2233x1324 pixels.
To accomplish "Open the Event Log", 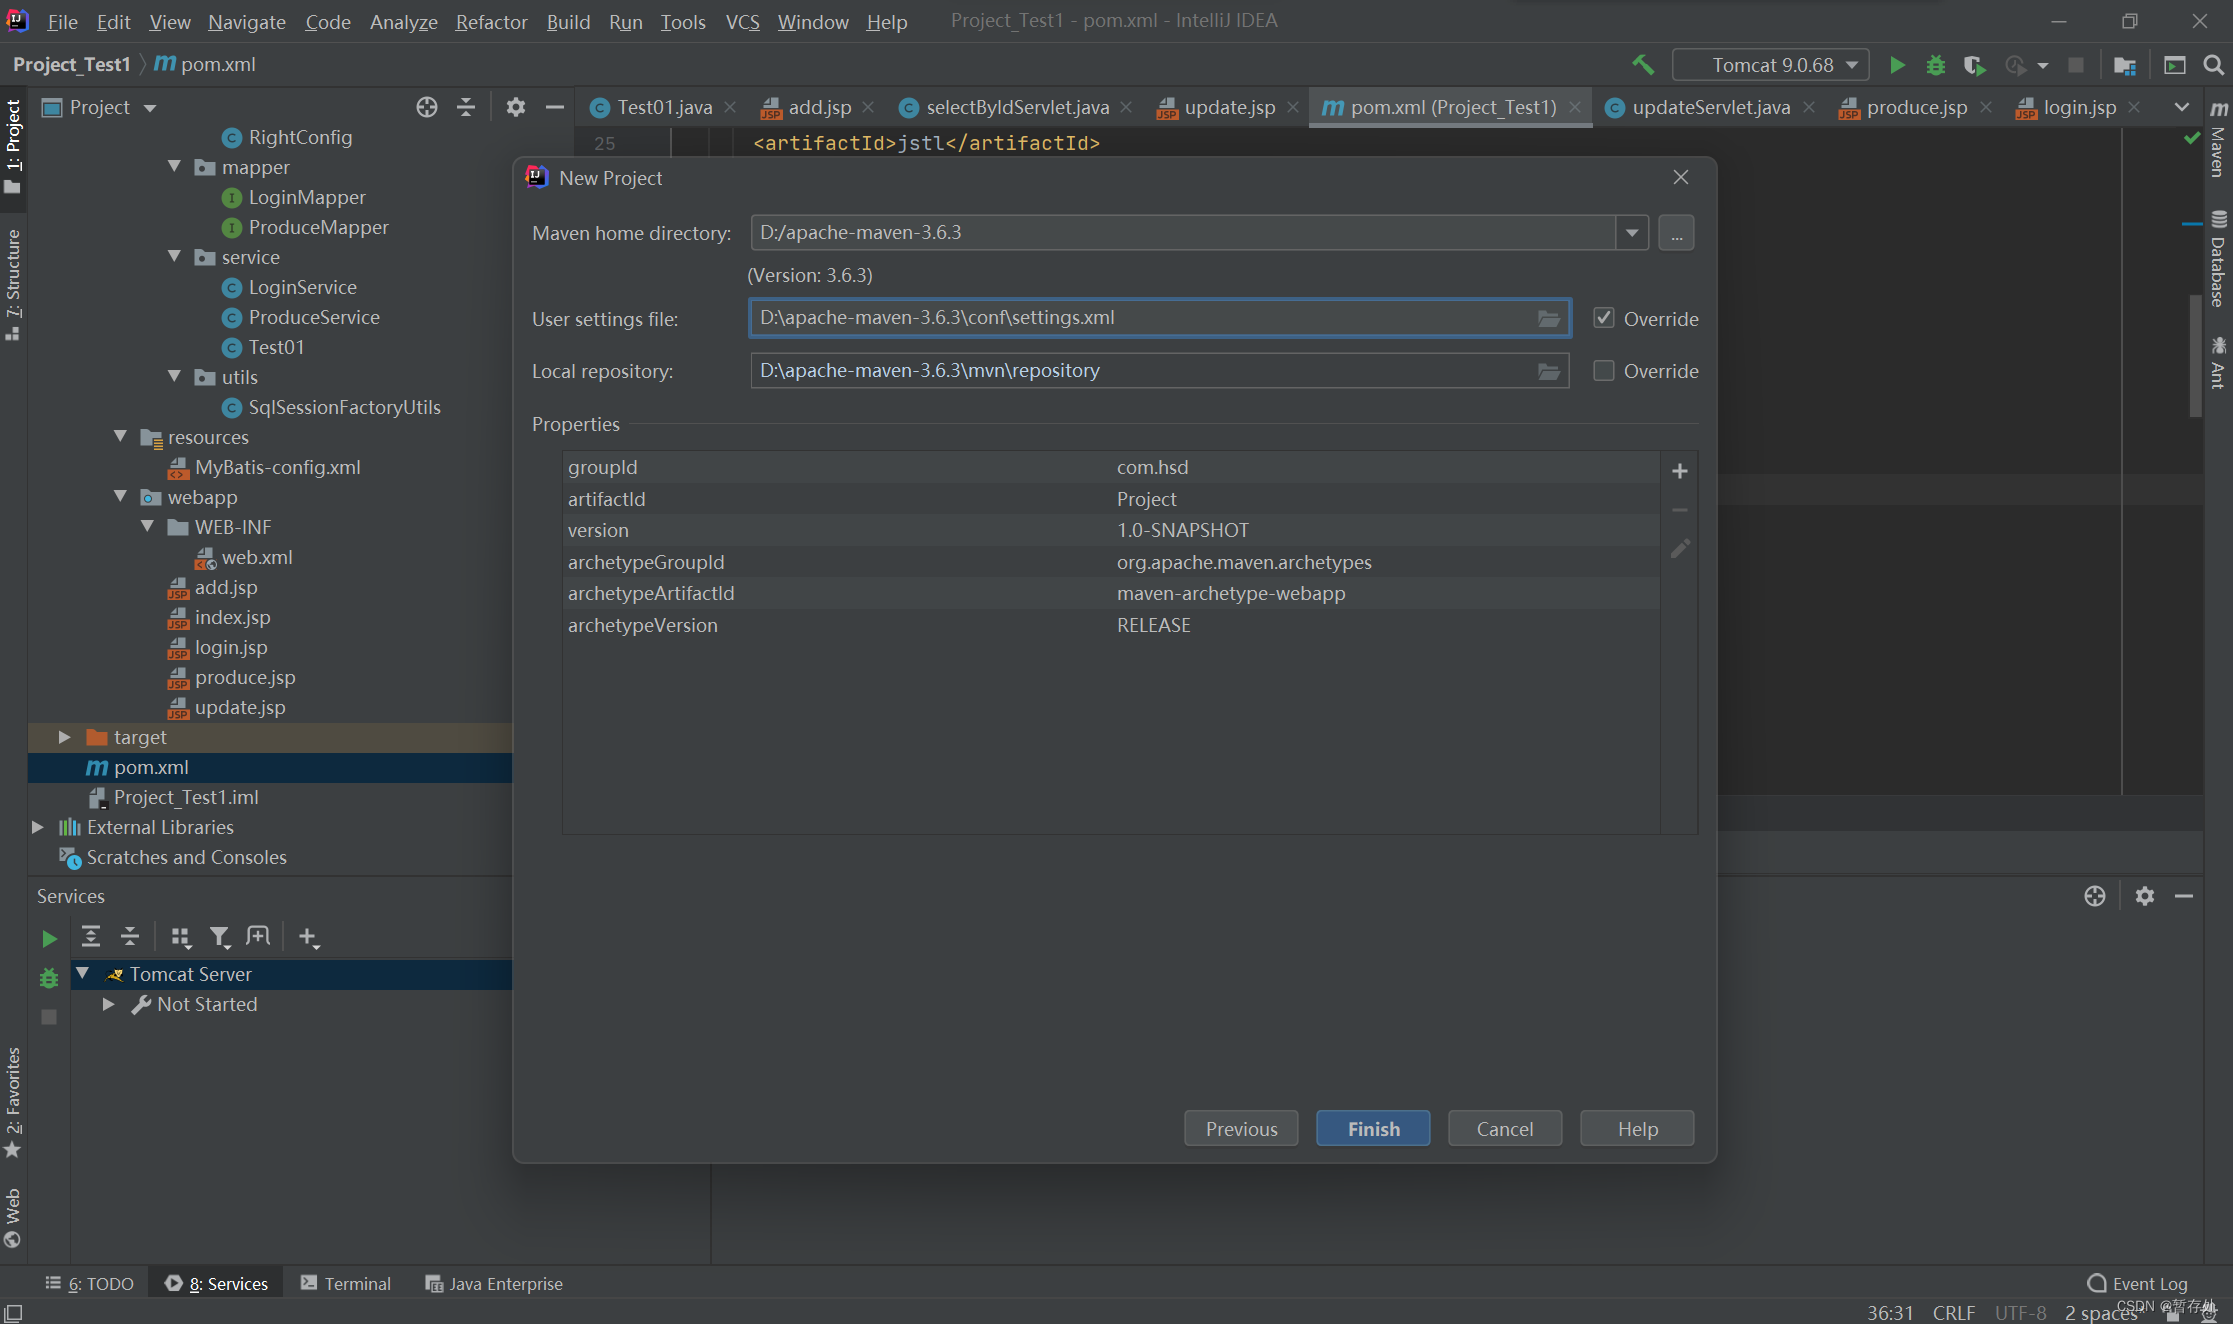I will coord(2138,1283).
